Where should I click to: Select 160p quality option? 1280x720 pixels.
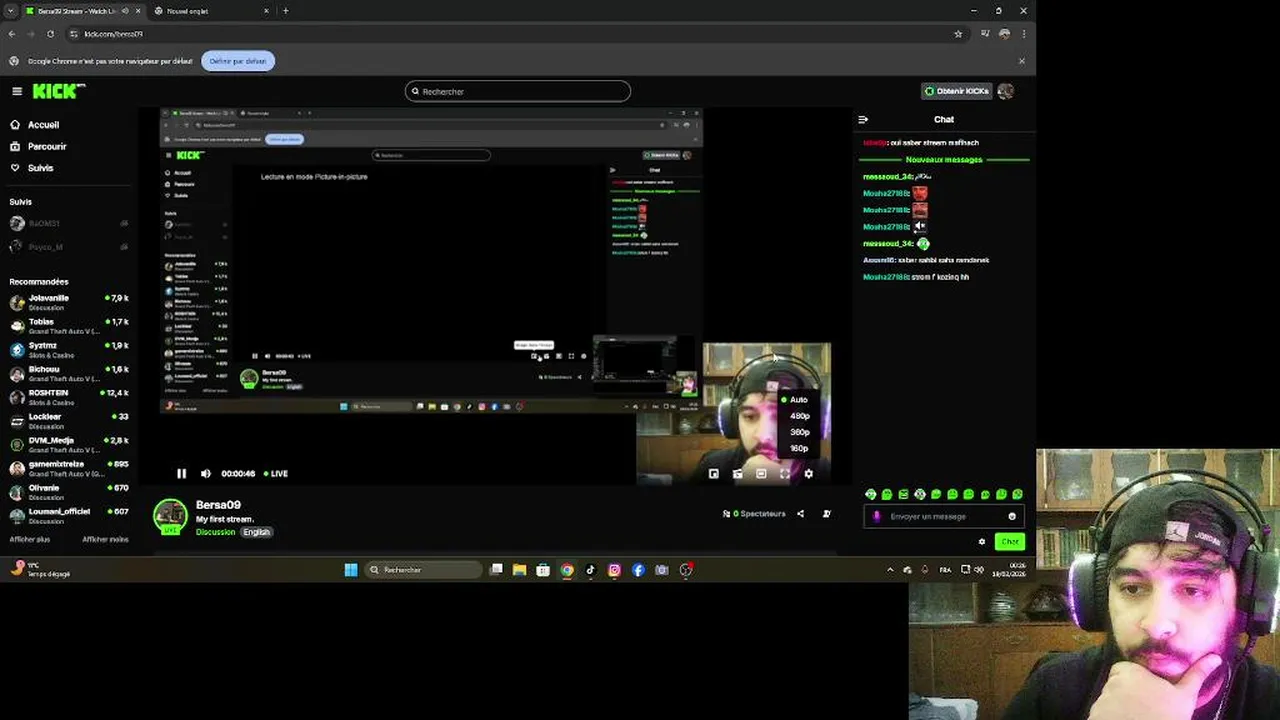(x=799, y=448)
